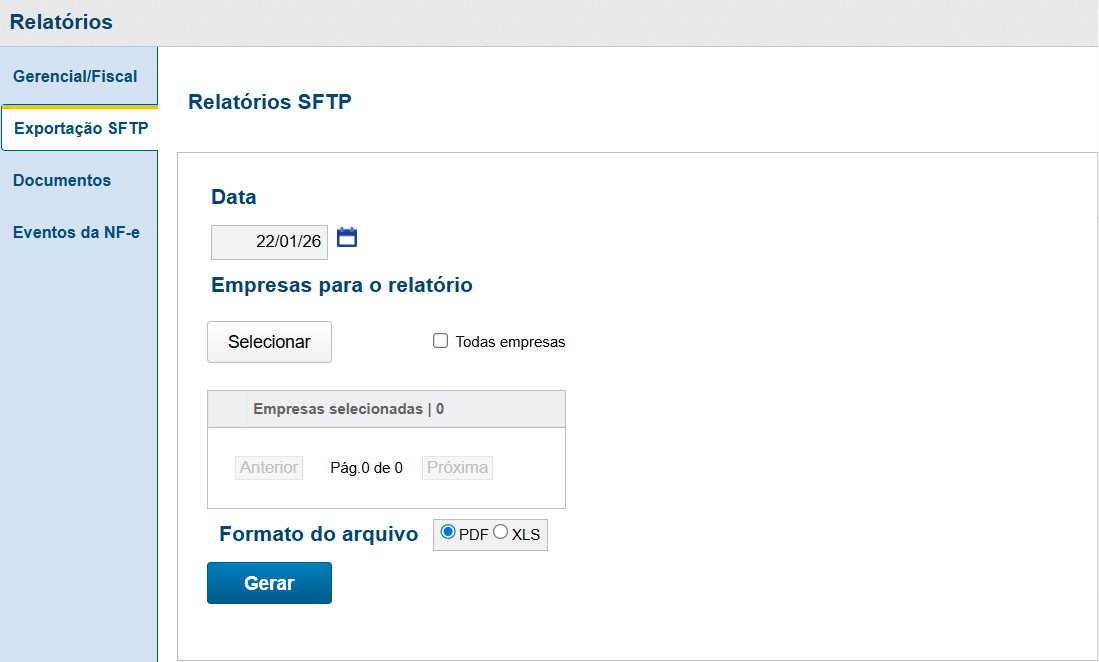Viewport: 1099px width, 662px height.
Task: Click the Pág.0 de 0 page indicator
Action: (366, 467)
